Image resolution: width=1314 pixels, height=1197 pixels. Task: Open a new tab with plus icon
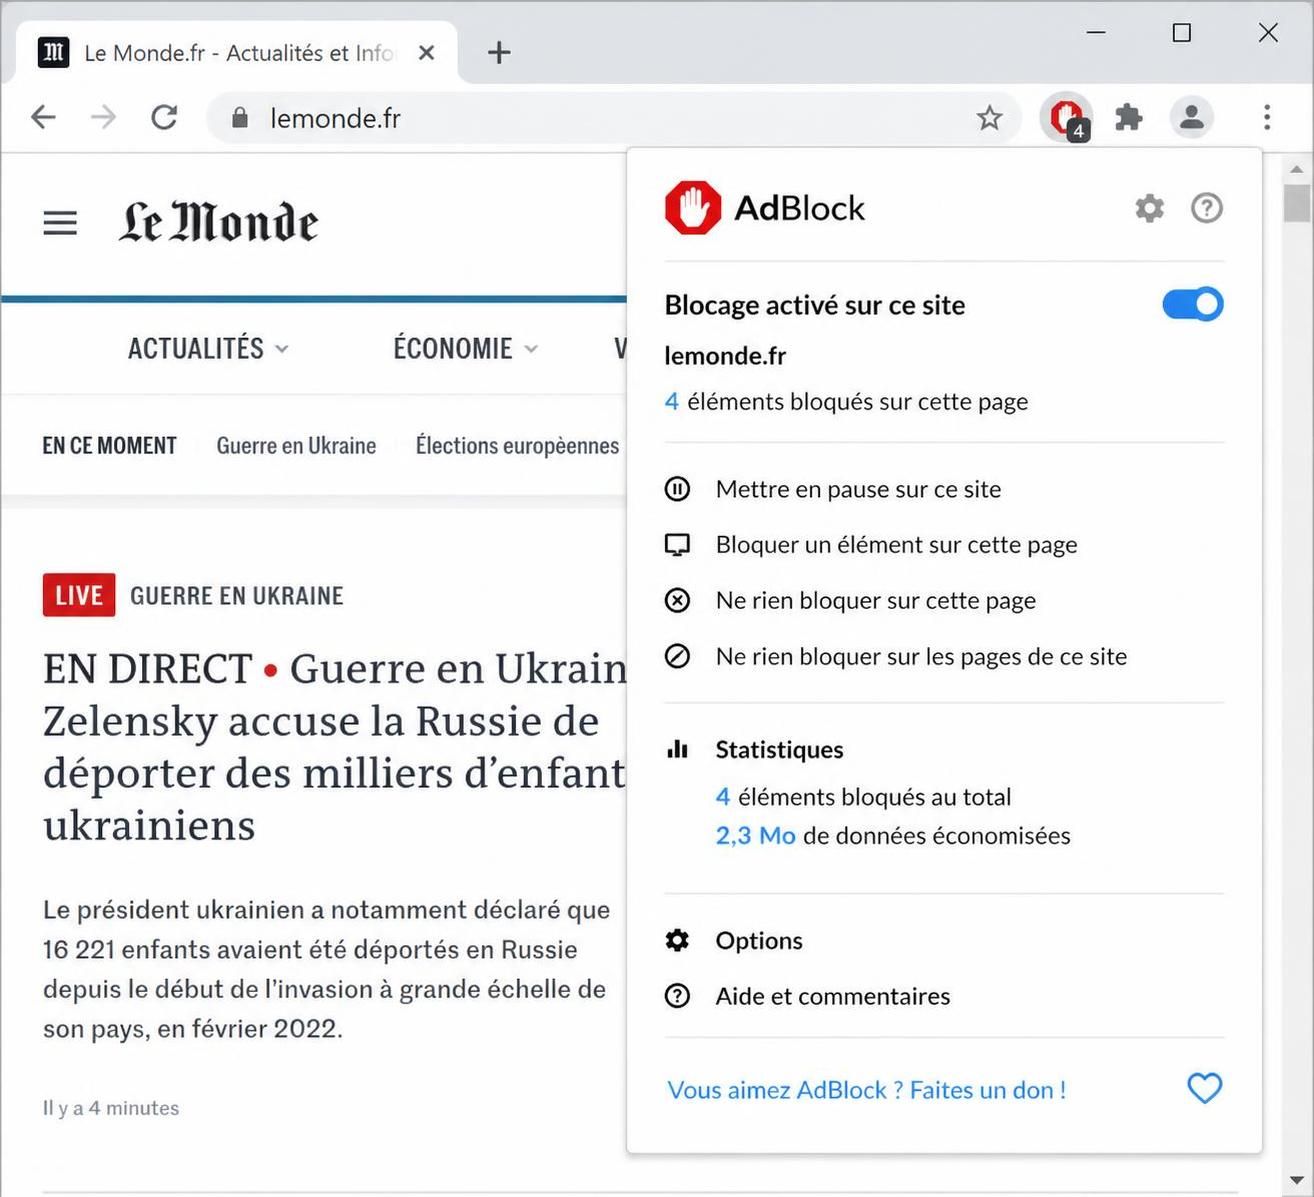(x=499, y=53)
